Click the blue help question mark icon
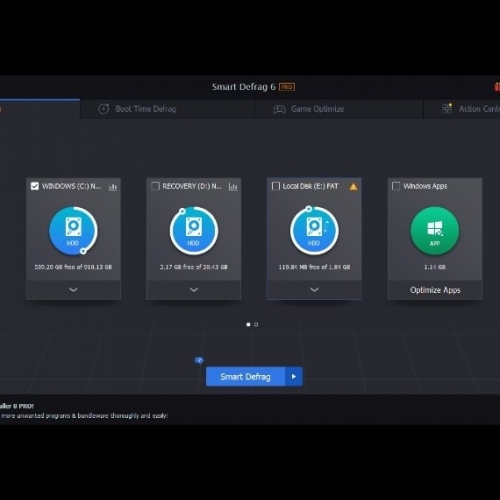This screenshot has width=500, height=500. click(199, 360)
